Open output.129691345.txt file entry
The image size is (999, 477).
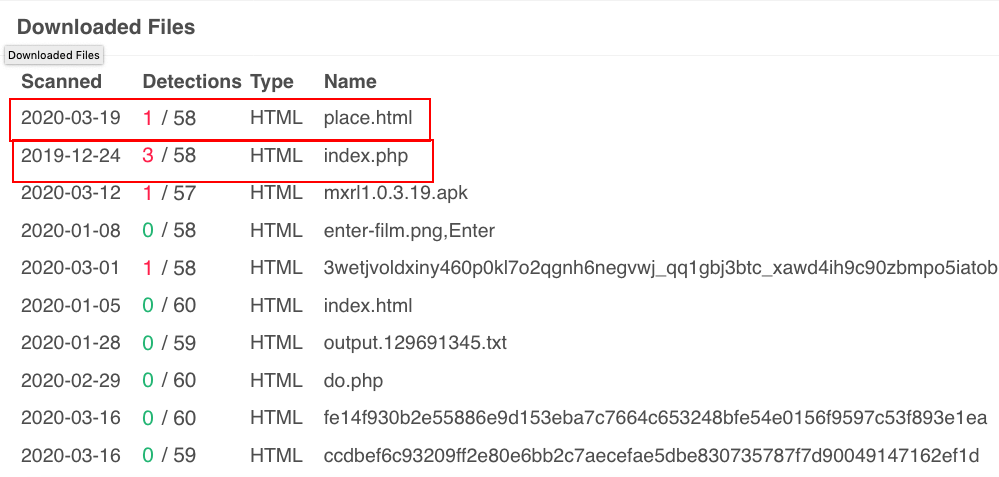[415, 343]
